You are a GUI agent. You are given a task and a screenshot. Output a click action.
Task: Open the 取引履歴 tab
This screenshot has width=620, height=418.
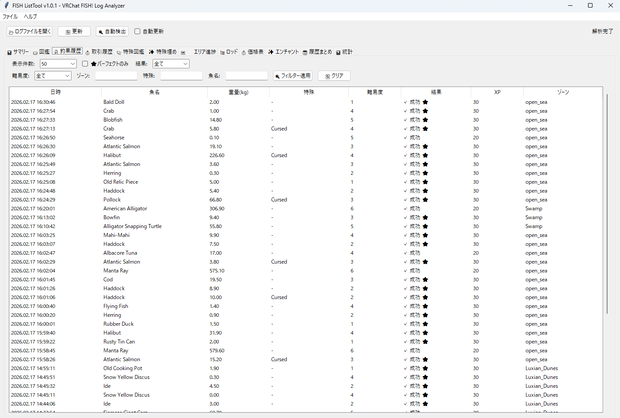coord(99,52)
